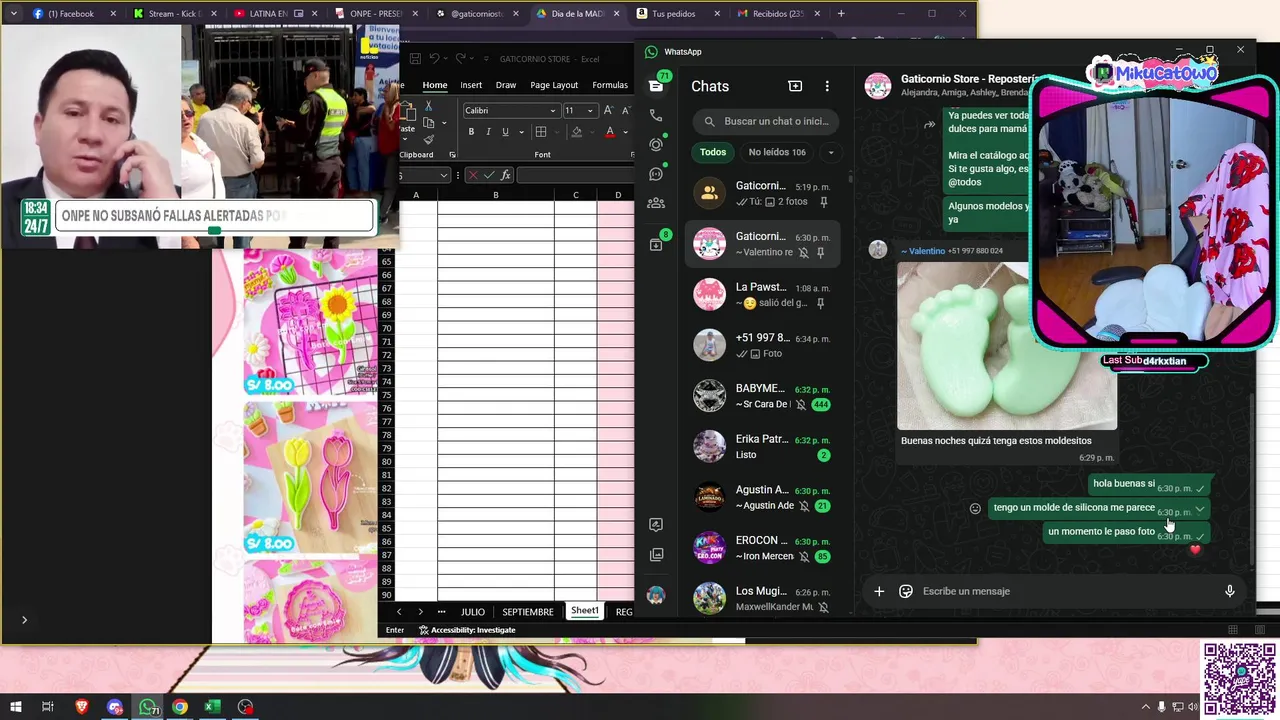
Task: Click the emoji reaction icon beside 'tengo un molde' message
Action: tap(975, 508)
